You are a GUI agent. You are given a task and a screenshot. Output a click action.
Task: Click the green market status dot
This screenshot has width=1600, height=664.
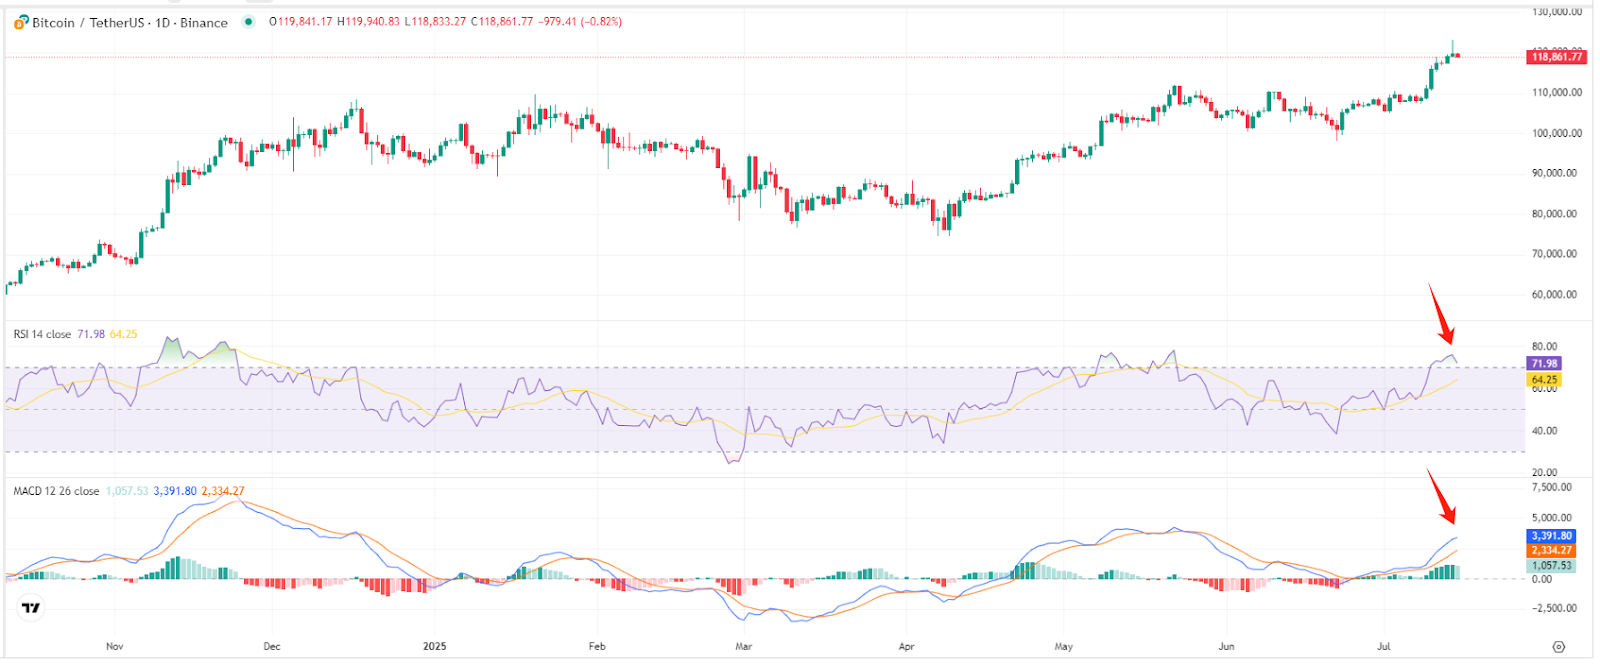pyautogui.click(x=249, y=22)
